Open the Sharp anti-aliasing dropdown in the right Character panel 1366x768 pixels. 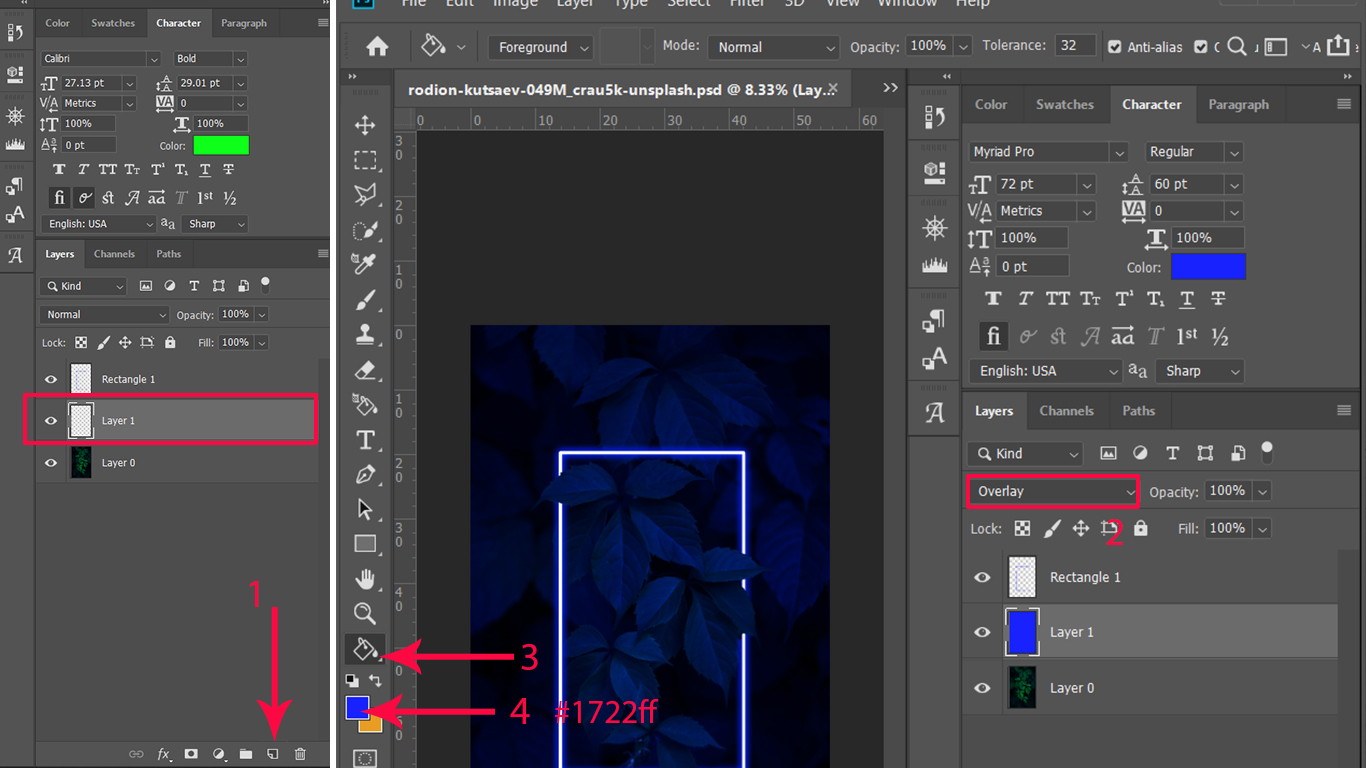point(1200,371)
